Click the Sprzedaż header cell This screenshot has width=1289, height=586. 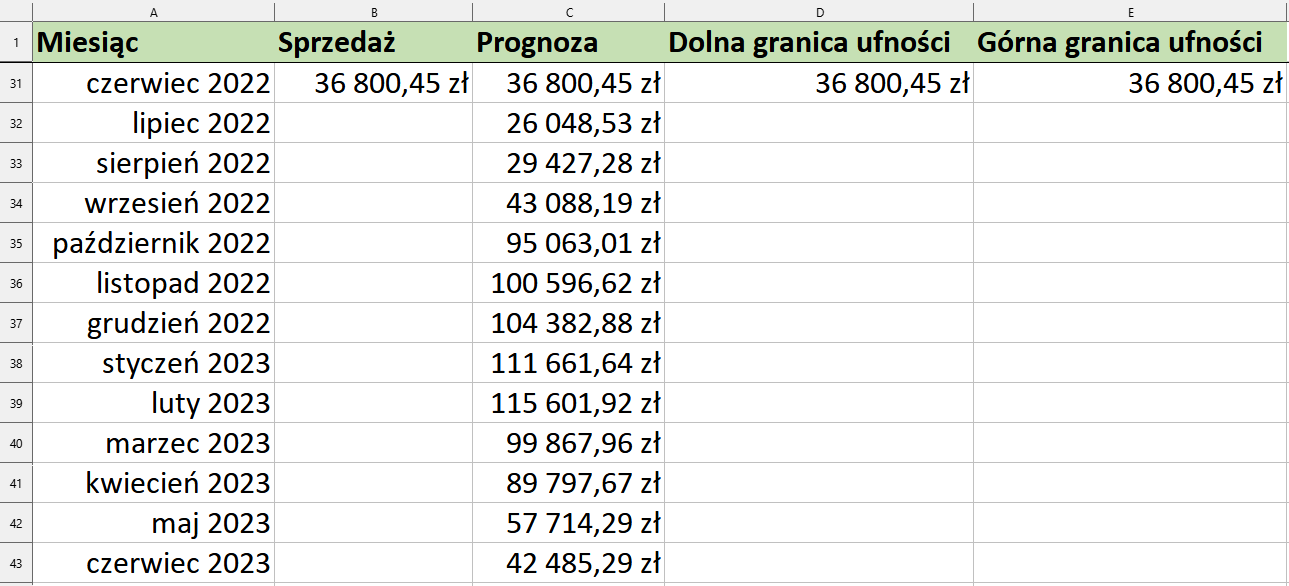(374, 43)
